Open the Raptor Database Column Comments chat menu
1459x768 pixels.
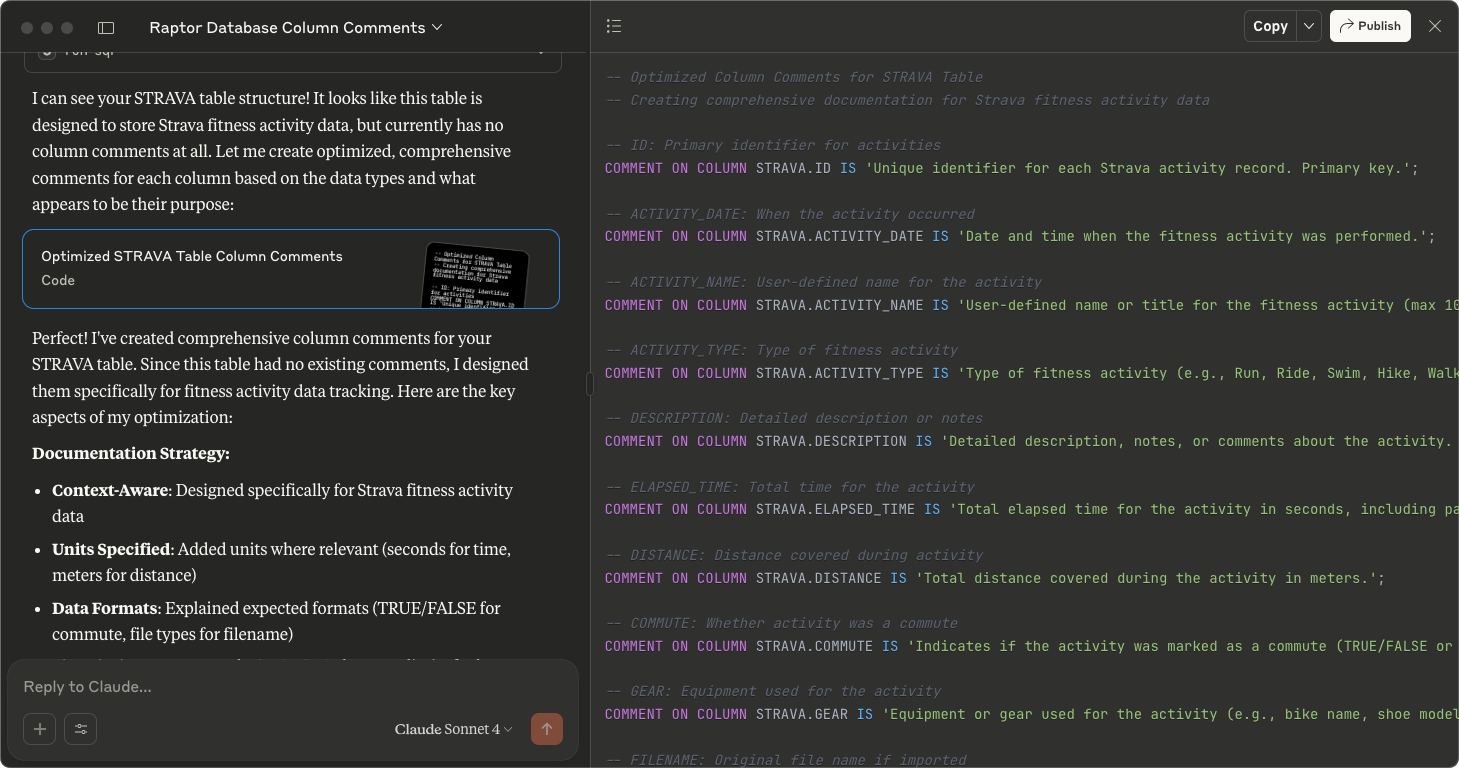296,28
